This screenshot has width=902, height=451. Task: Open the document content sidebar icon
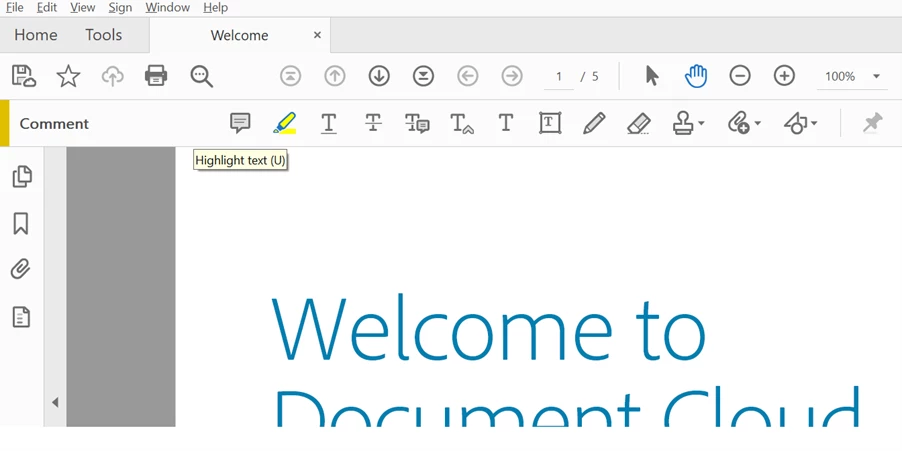click(21, 317)
